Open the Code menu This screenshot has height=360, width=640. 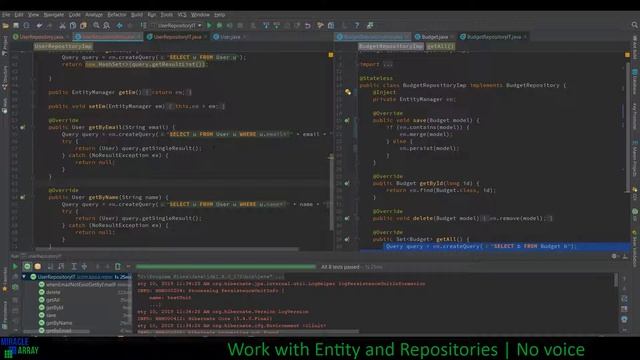74,15
